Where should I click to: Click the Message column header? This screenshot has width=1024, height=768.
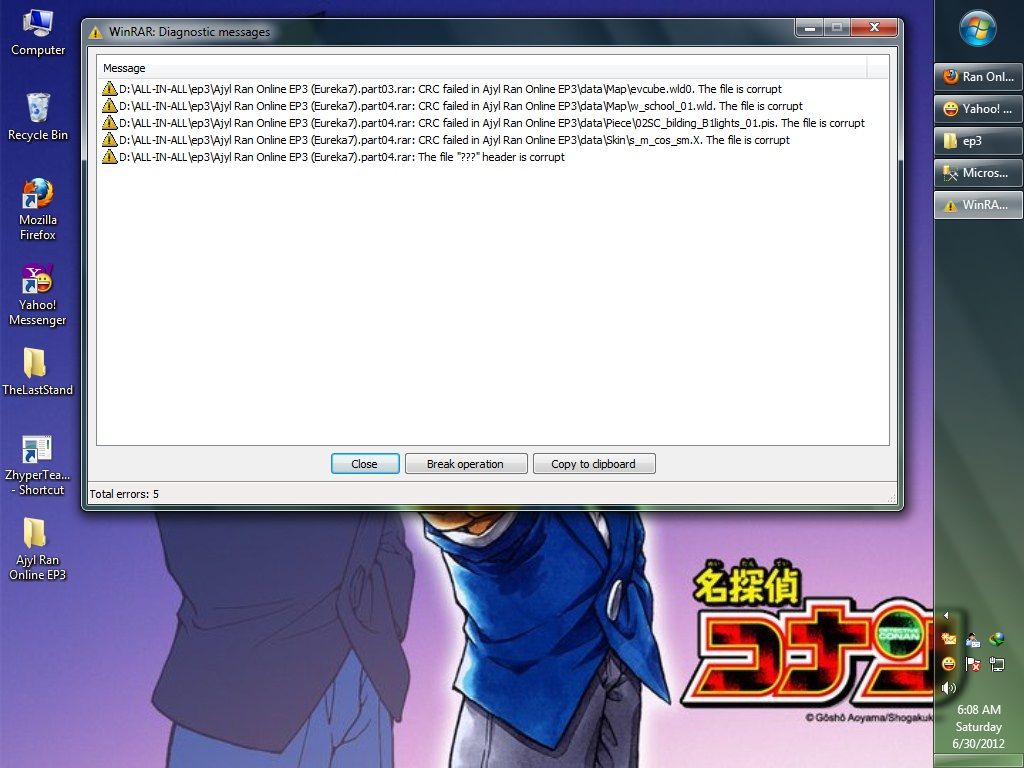[x=480, y=68]
